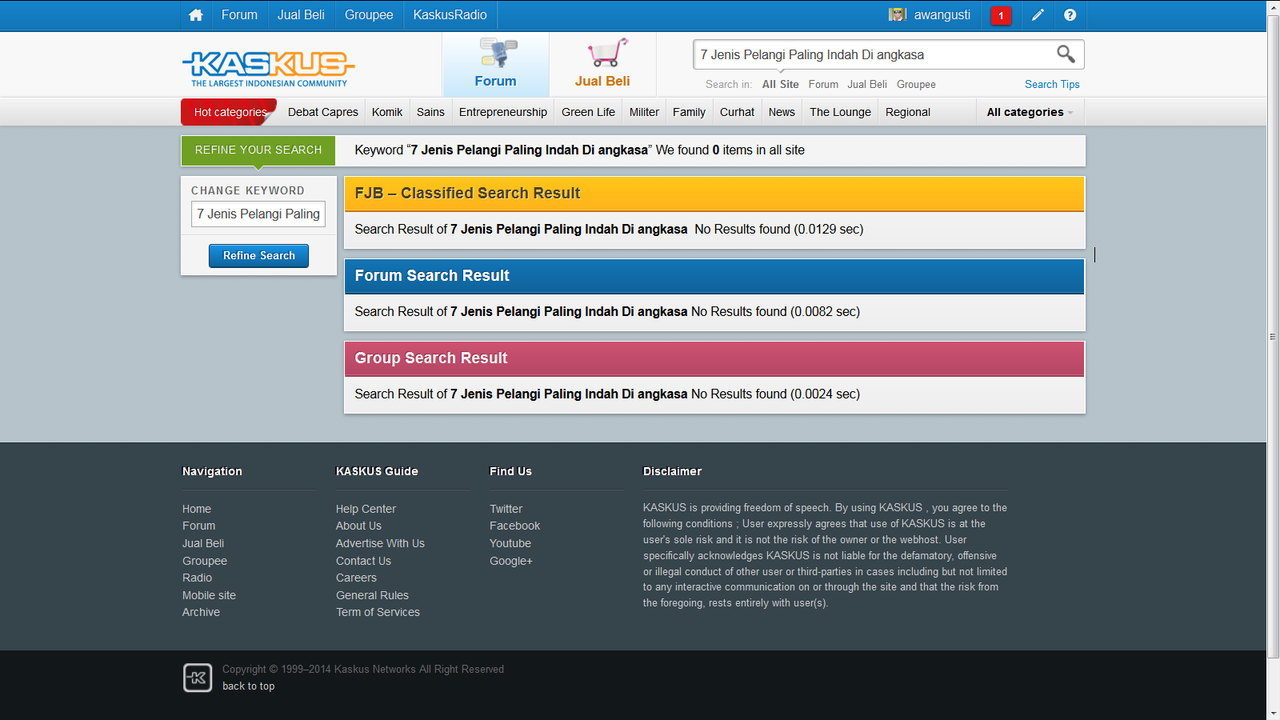Open the footer Radio link
This screenshot has height=720, width=1280.
(197, 578)
